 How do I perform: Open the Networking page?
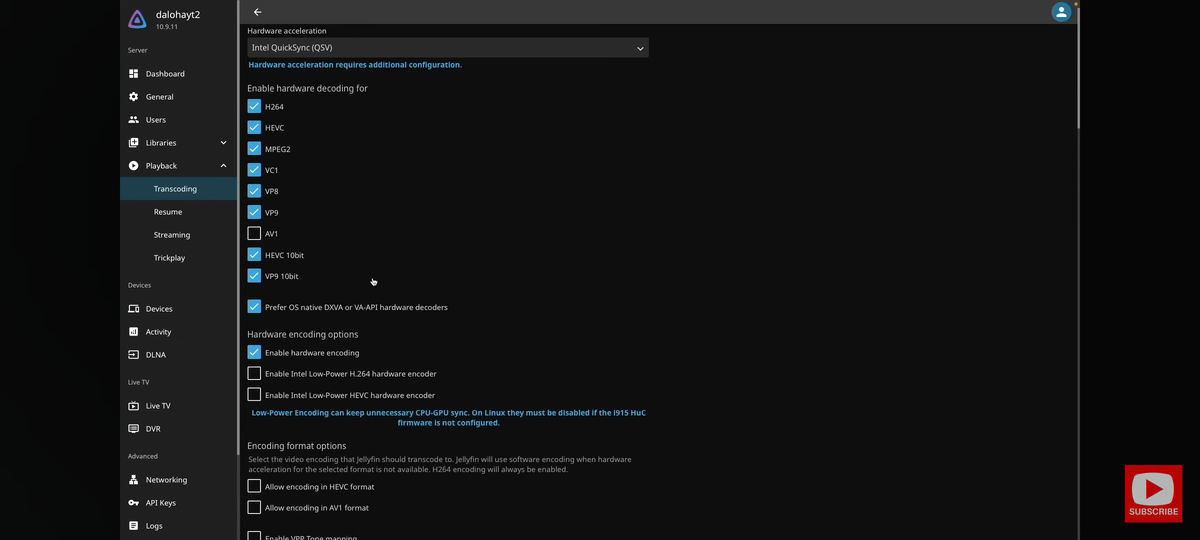click(179, 480)
